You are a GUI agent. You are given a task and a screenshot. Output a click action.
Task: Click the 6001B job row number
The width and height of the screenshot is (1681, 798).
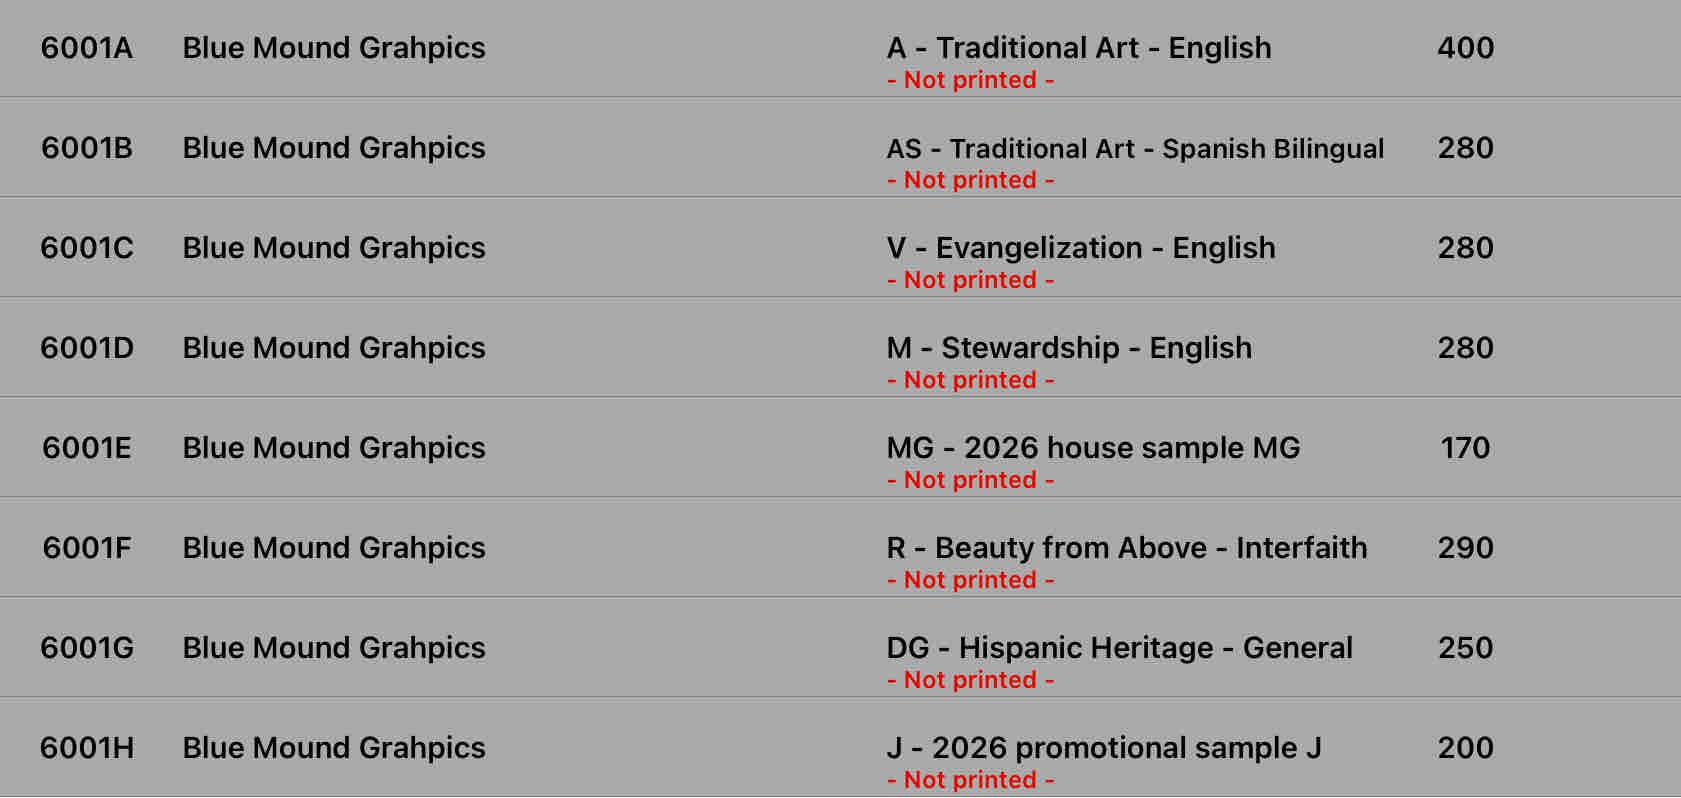tap(87, 148)
